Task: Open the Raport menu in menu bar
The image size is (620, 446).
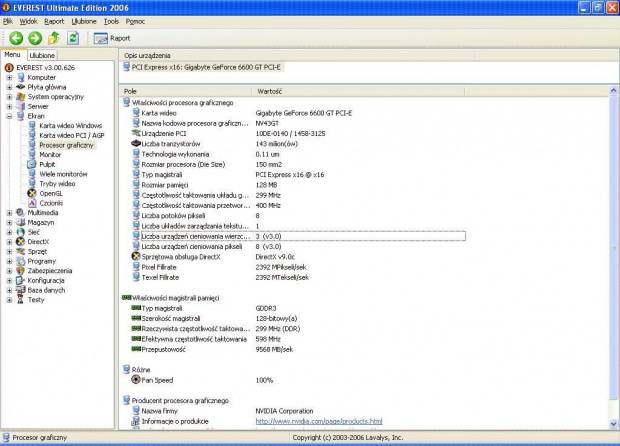Action: (54, 21)
